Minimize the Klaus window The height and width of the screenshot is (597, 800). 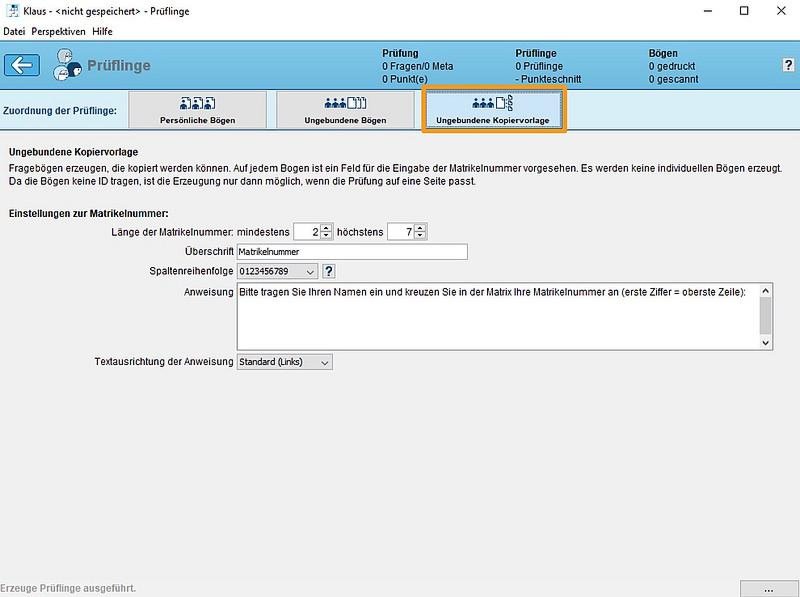coord(708,11)
